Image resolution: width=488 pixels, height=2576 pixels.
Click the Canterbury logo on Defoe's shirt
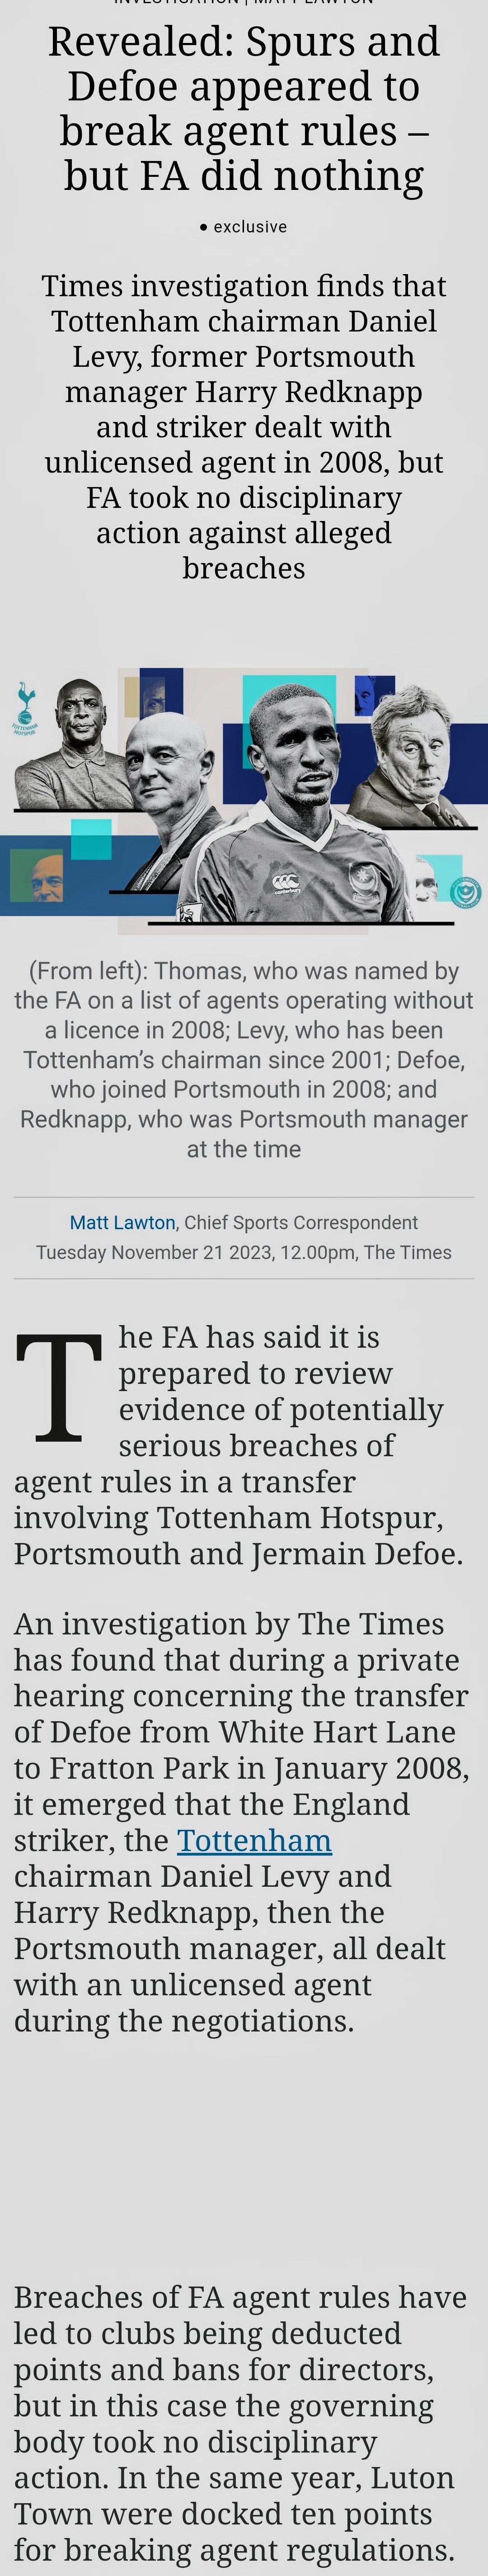pyautogui.click(x=286, y=882)
